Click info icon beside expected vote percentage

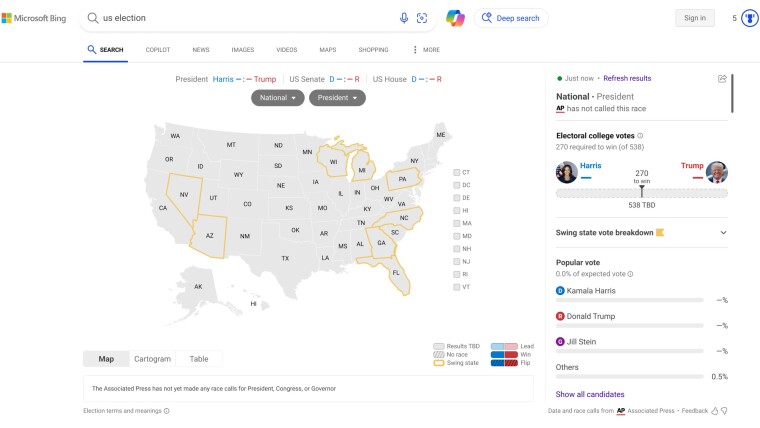pyautogui.click(x=631, y=274)
